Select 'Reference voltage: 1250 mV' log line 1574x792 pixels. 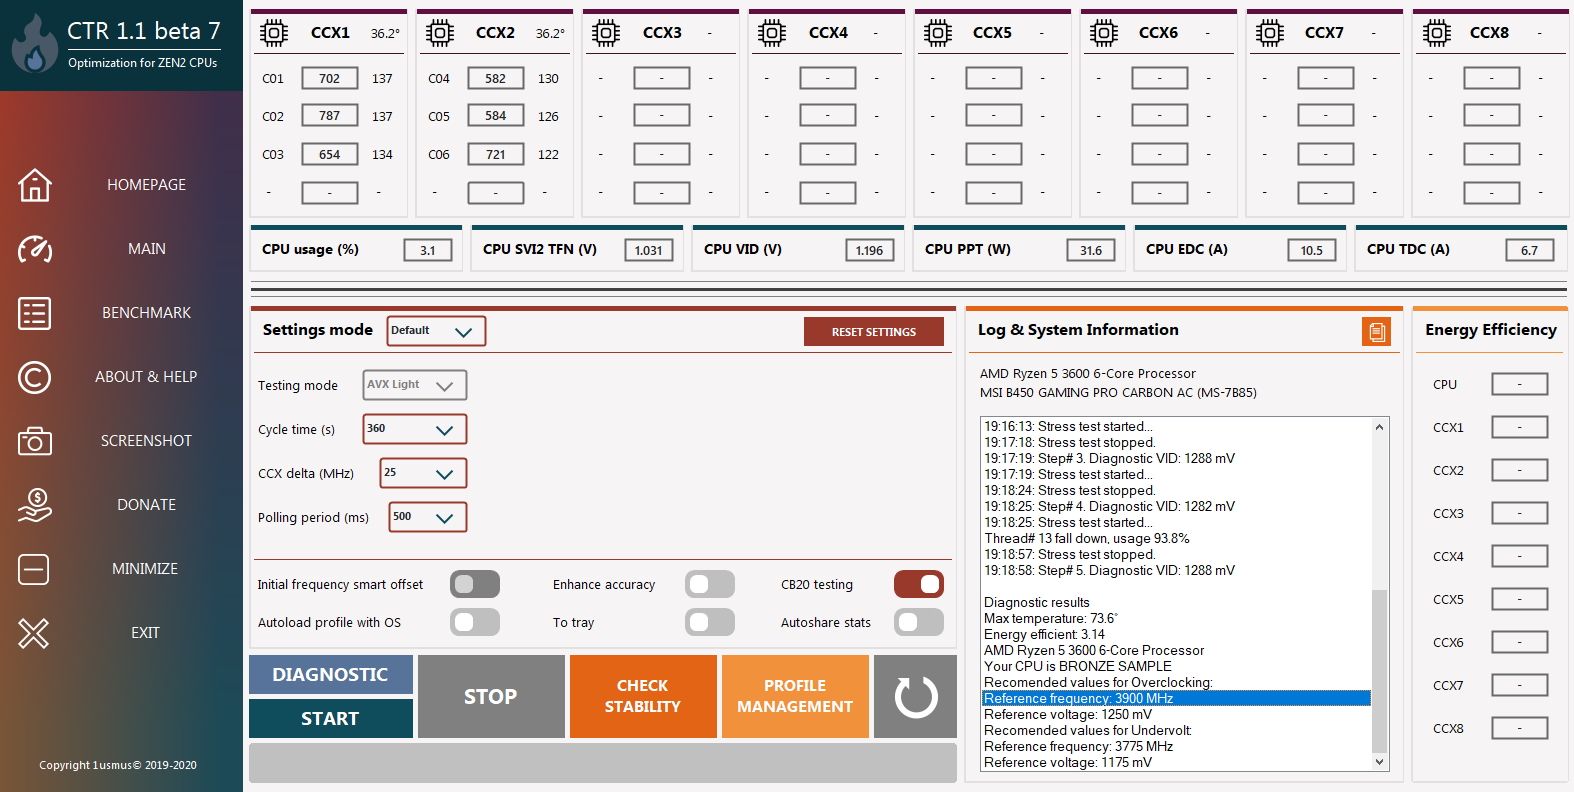pos(1068,714)
